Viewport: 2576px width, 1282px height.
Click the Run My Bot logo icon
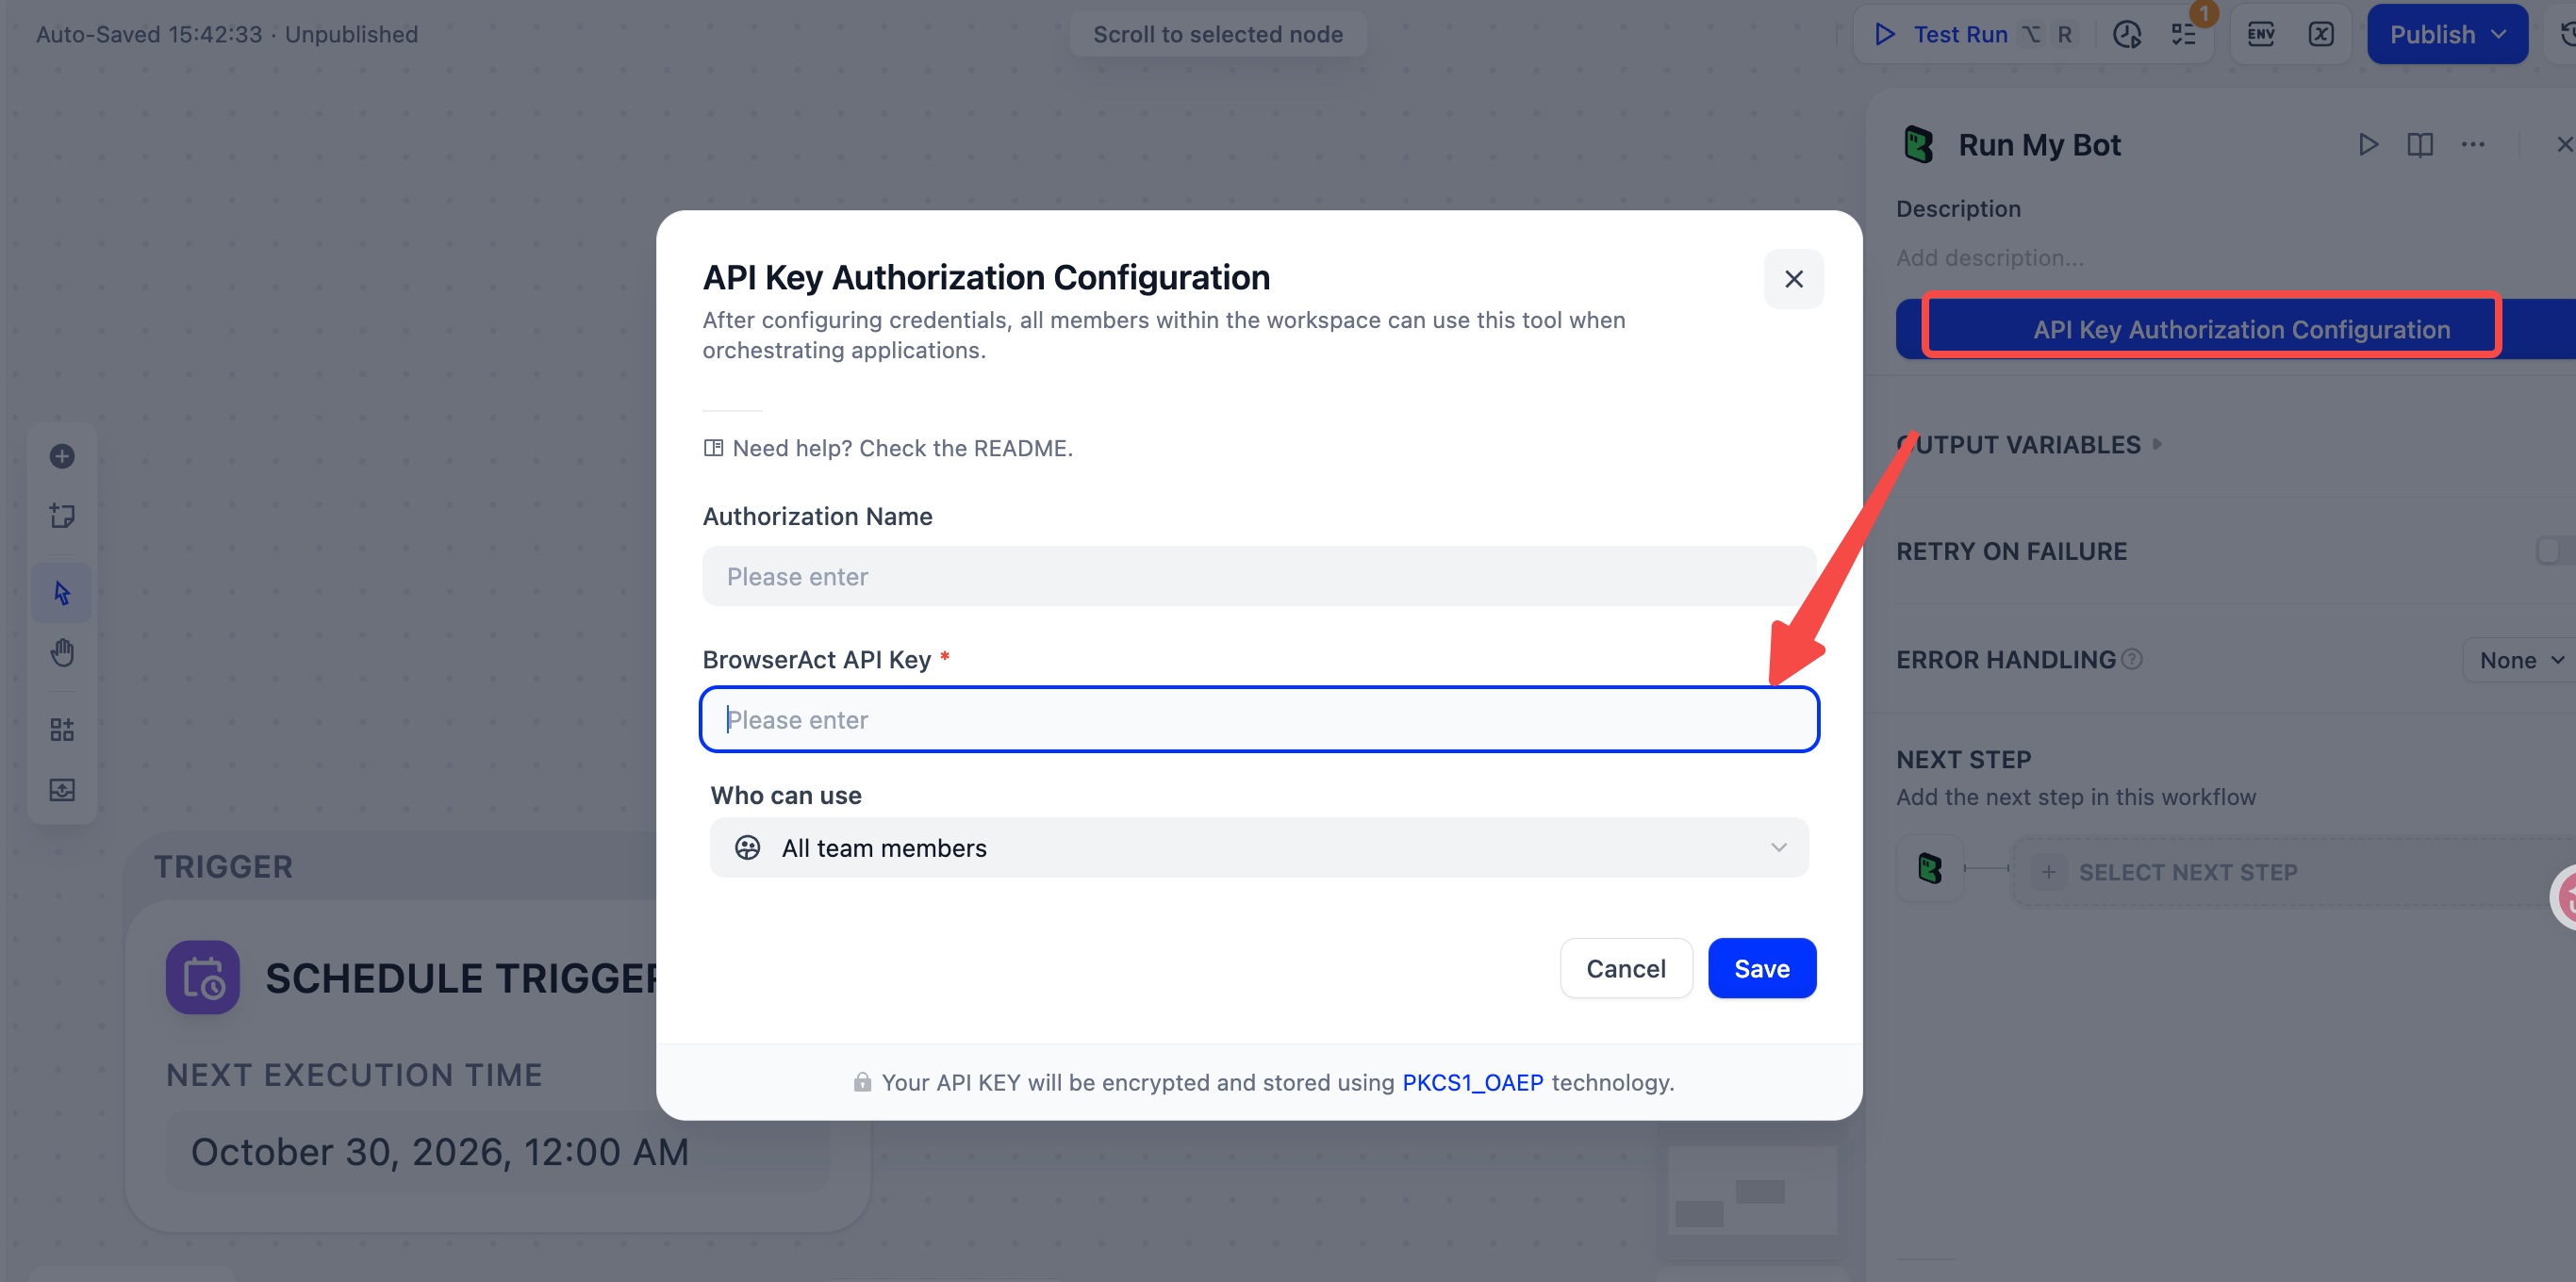pos(1918,145)
